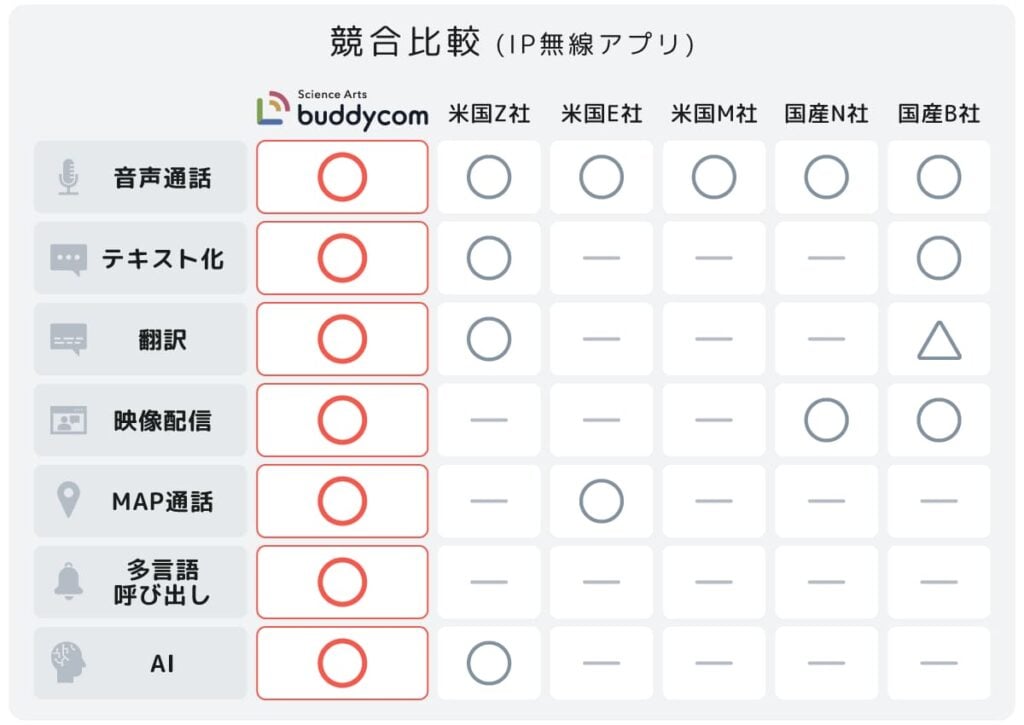Click the triangle mark for 国産B社 翻訳
Viewport: 1024px width, 725px height.
(x=939, y=340)
